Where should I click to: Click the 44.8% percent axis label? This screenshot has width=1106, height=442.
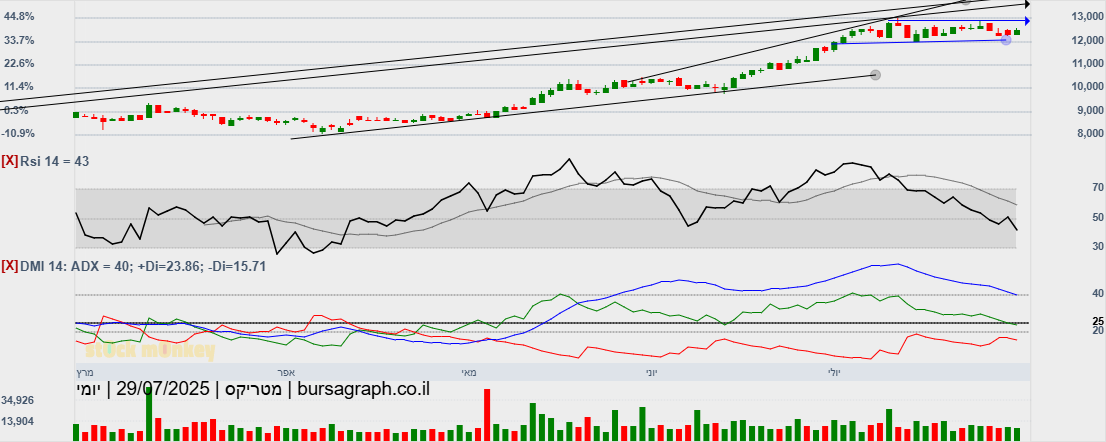pos(18,16)
